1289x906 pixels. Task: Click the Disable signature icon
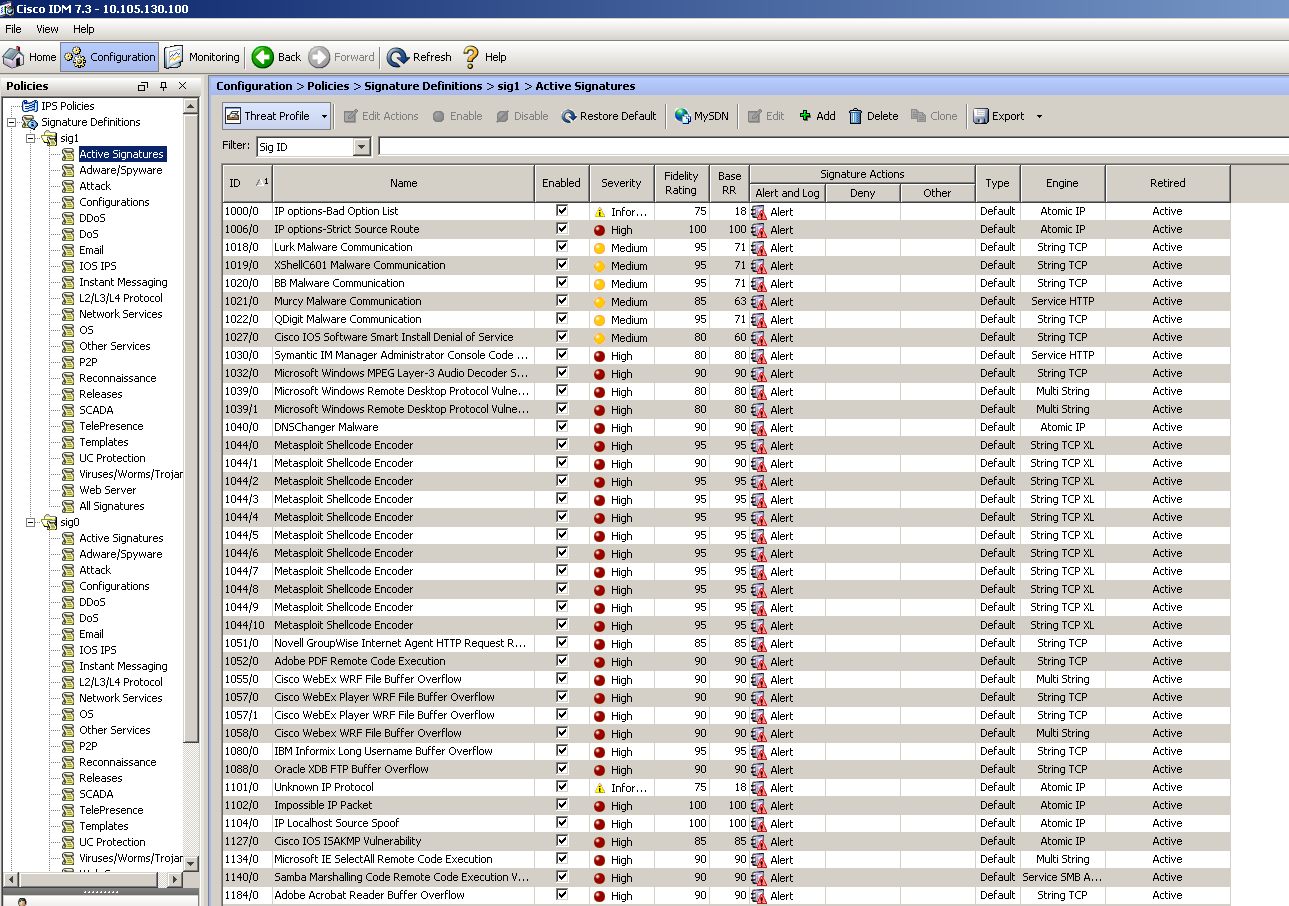[x=503, y=116]
